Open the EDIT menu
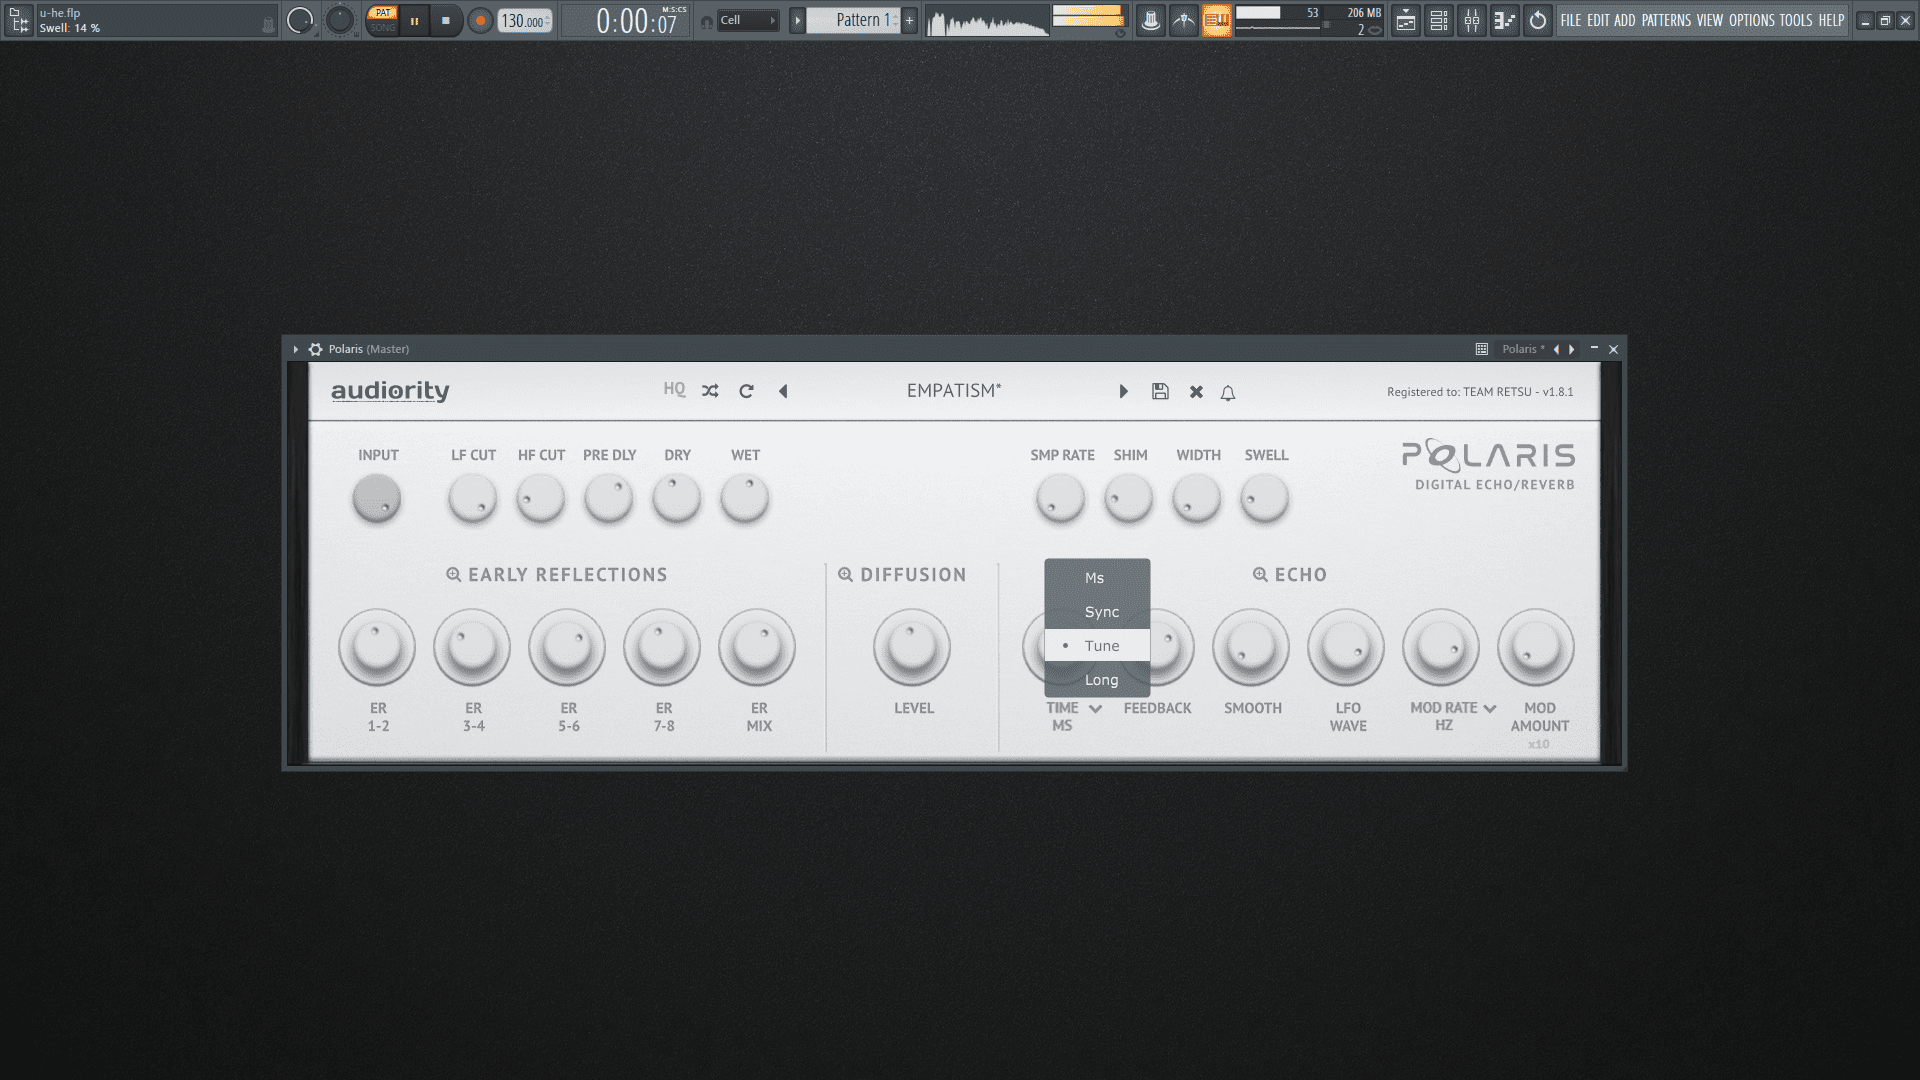 click(x=1598, y=20)
